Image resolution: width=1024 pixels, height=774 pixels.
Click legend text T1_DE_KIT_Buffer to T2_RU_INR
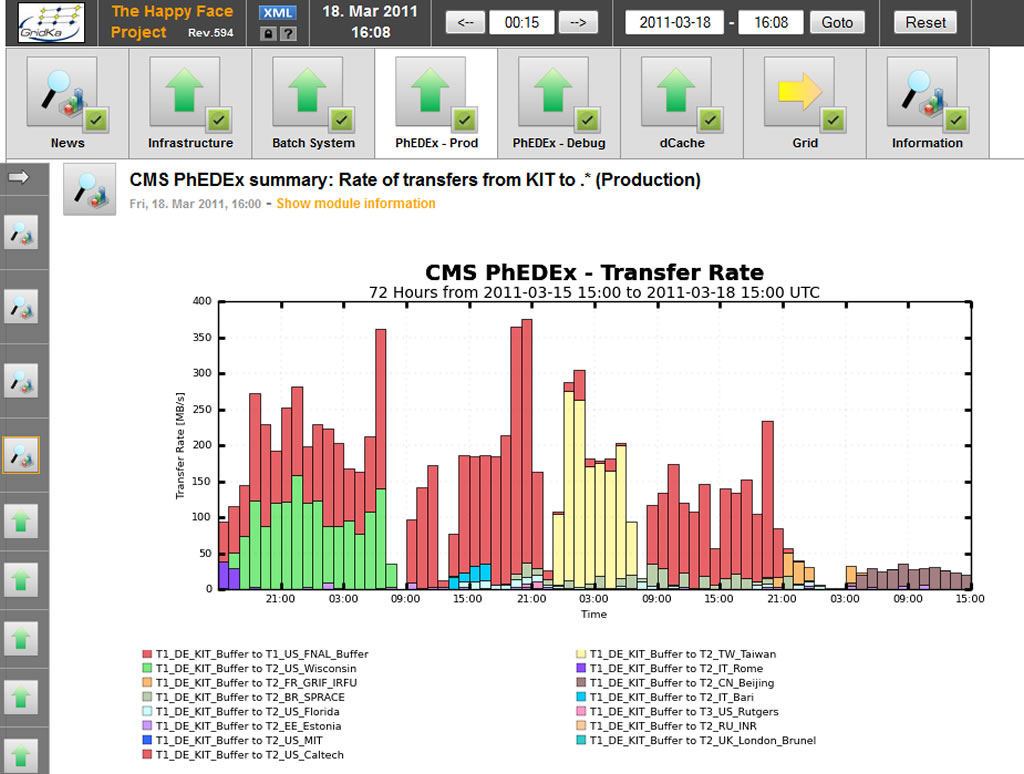point(673,726)
